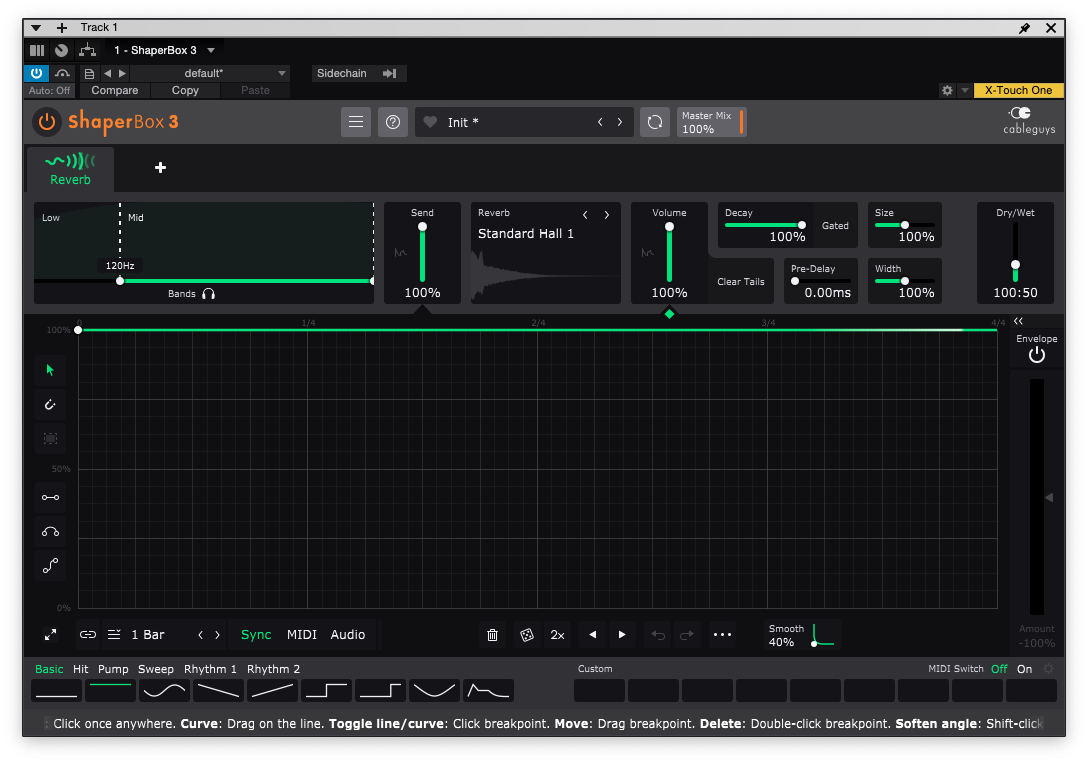Viewport: 1088px width, 763px height.
Task: Open the three-dots more options
Action: [x=722, y=635]
